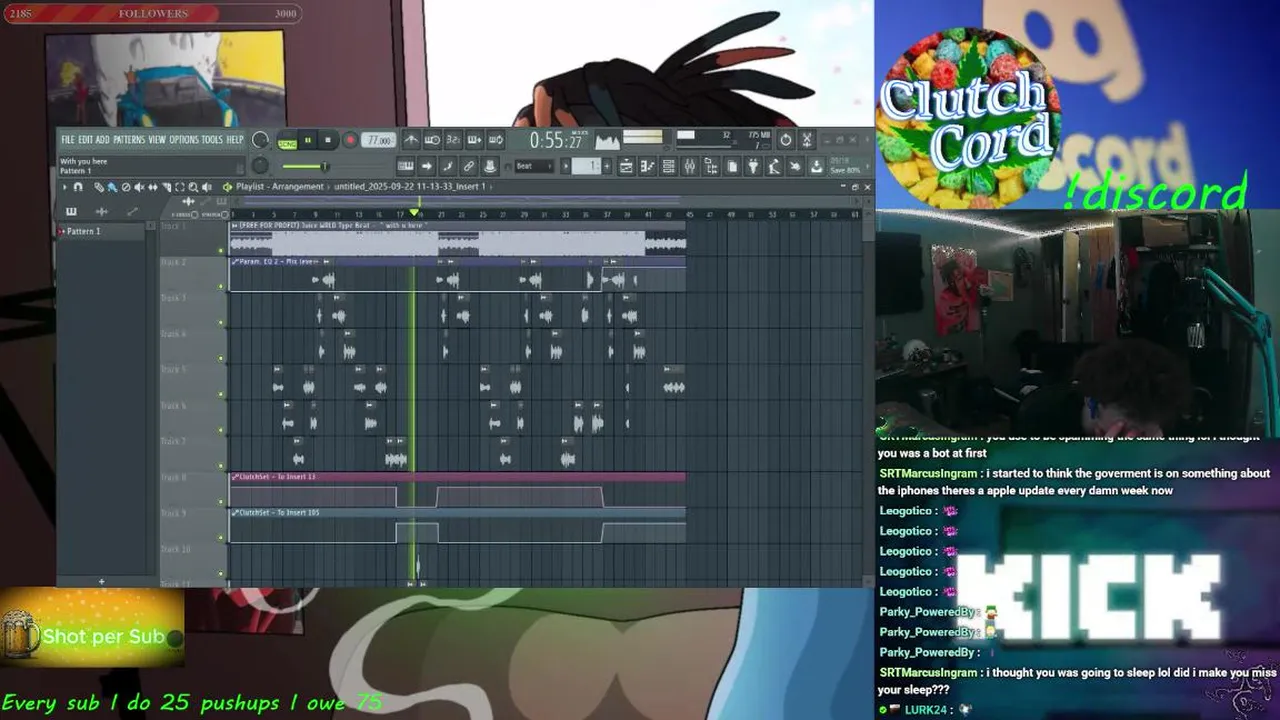Pause playback in FL Studio
This screenshot has width=1280, height=720.
[x=308, y=140]
